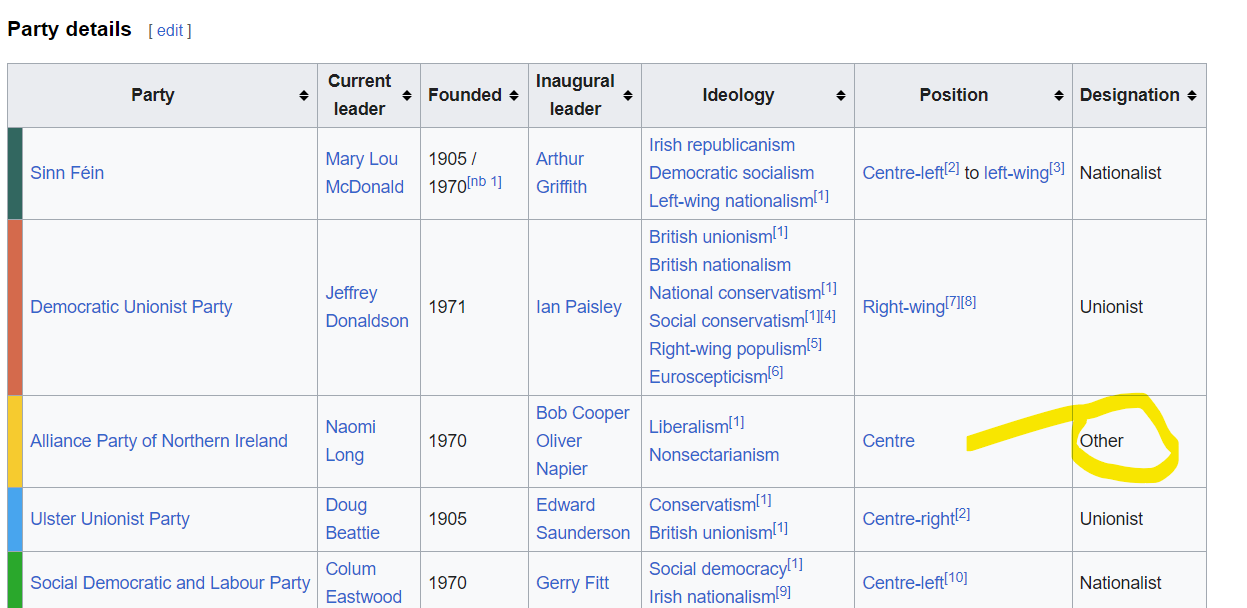
Task: Sort by Current leader column
Action: (x=407, y=96)
